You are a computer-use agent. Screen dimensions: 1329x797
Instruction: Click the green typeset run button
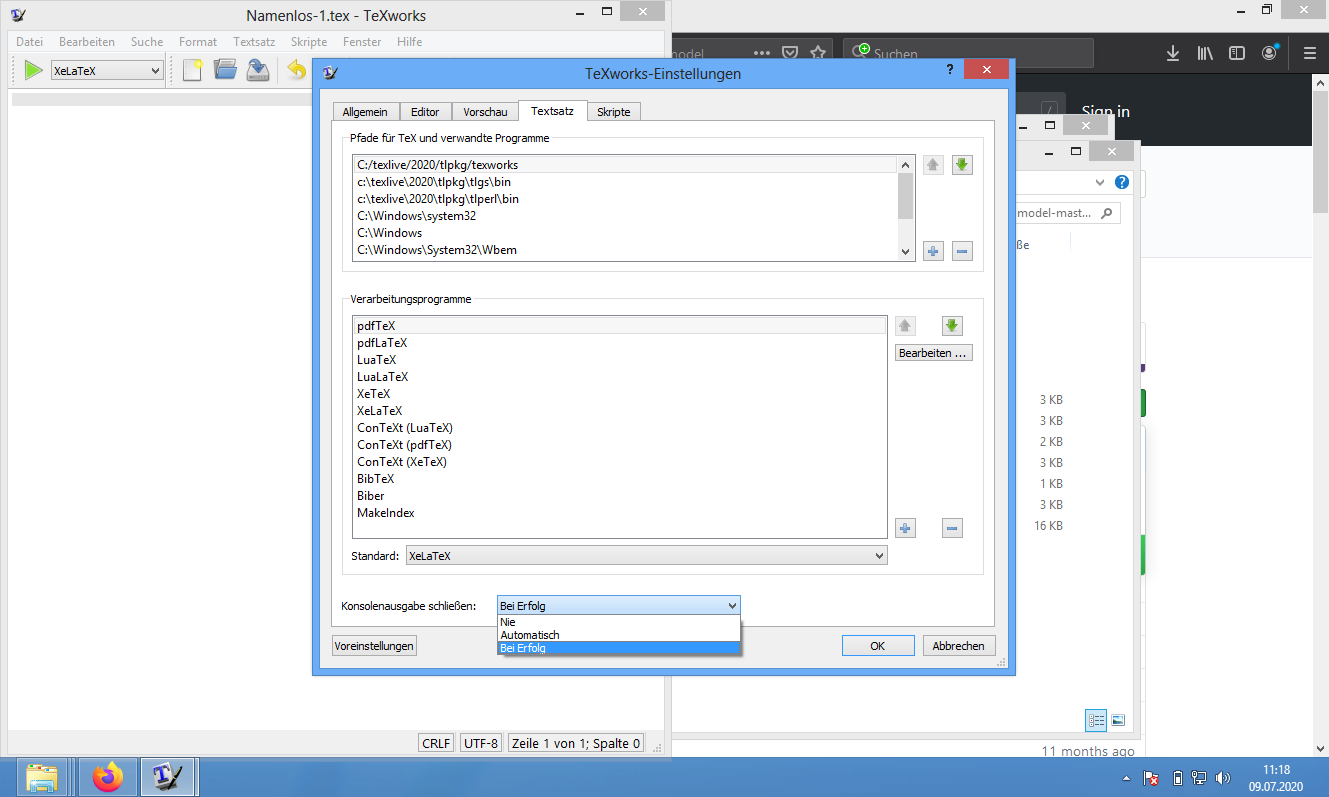pos(34,70)
